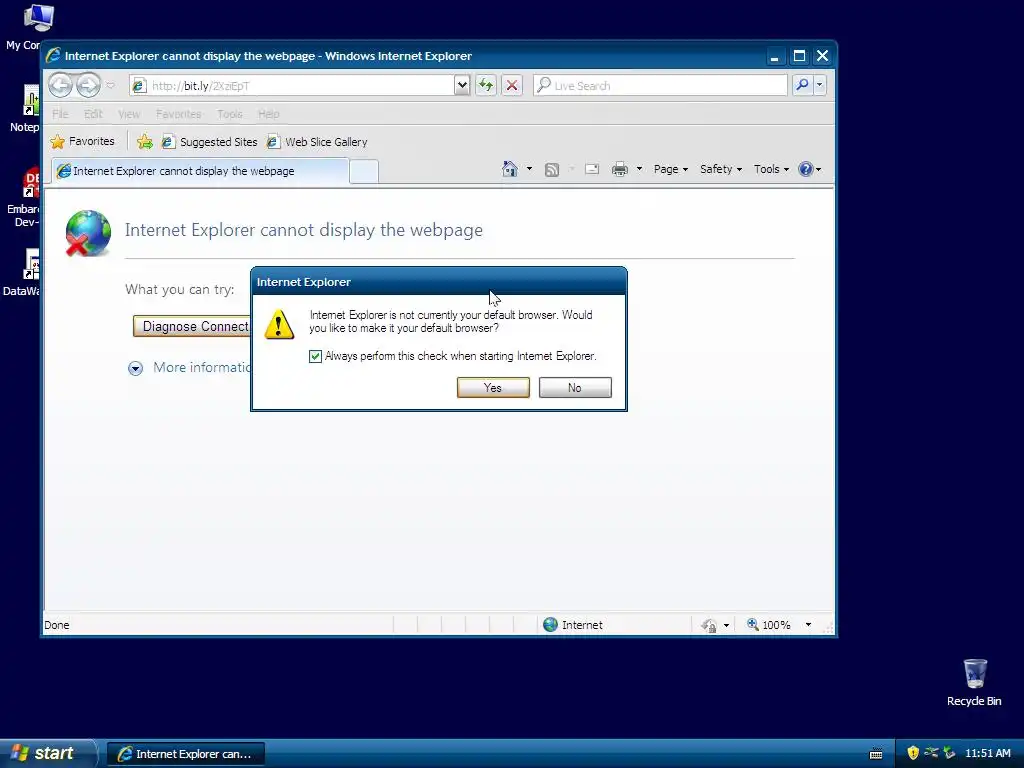Click the Search magnifier button
The height and width of the screenshot is (768, 1024).
(x=802, y=85)
